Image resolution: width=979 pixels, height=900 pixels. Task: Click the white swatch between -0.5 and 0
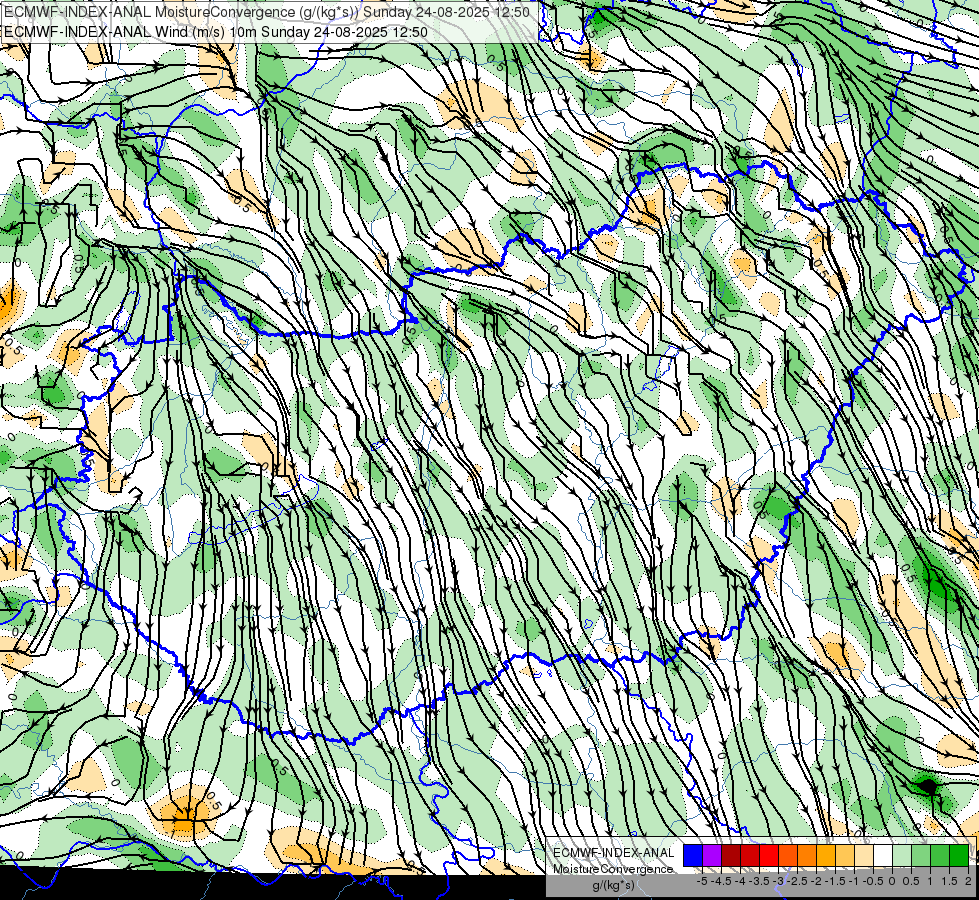(x=883, y=855)
